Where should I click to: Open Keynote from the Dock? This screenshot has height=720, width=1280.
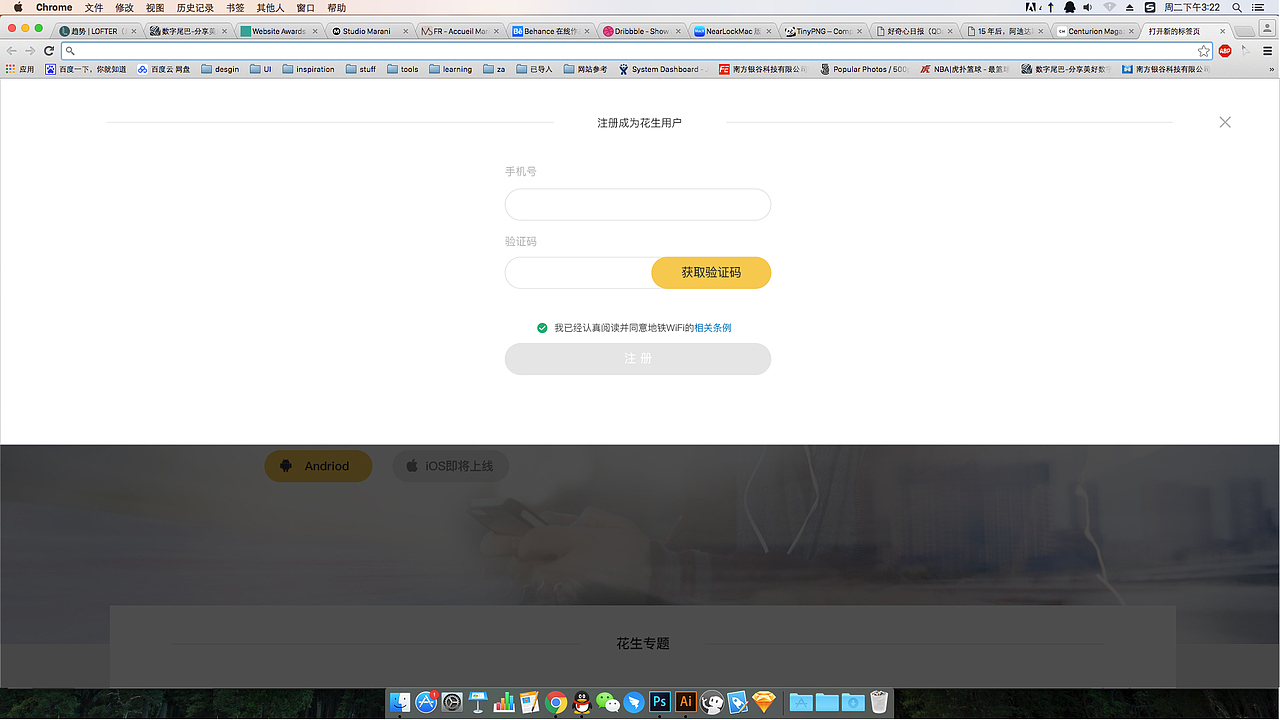[478, 702]
